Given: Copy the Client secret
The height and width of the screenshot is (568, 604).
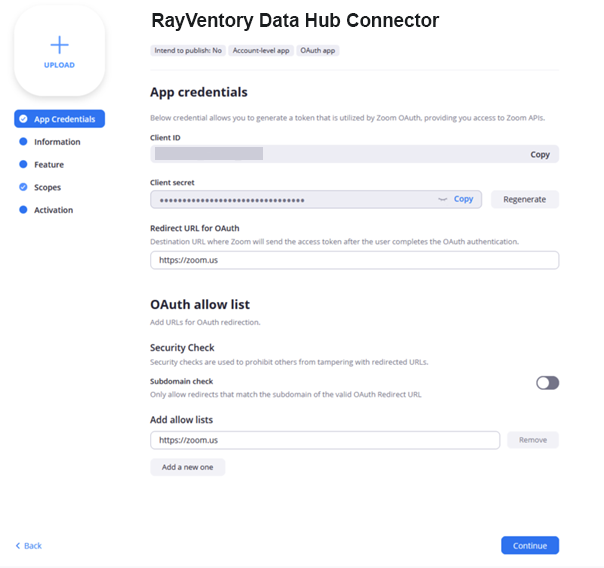Looking at the screenshot, I should [x=464, y=199].
